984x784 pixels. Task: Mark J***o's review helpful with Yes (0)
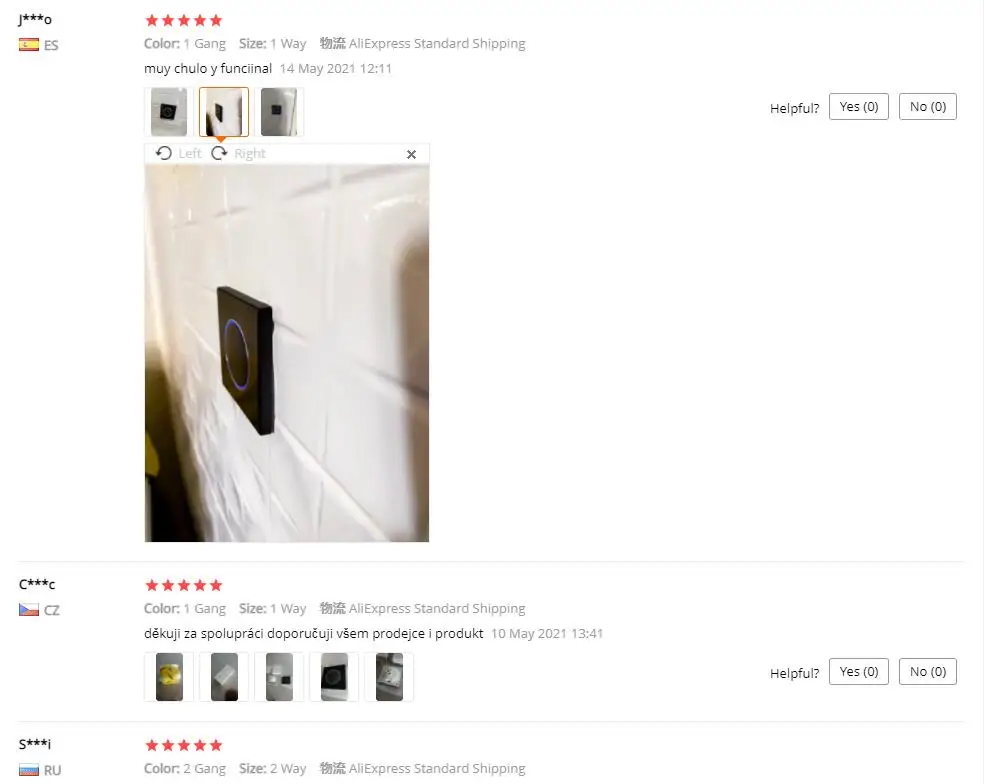(x=858, y=107)
